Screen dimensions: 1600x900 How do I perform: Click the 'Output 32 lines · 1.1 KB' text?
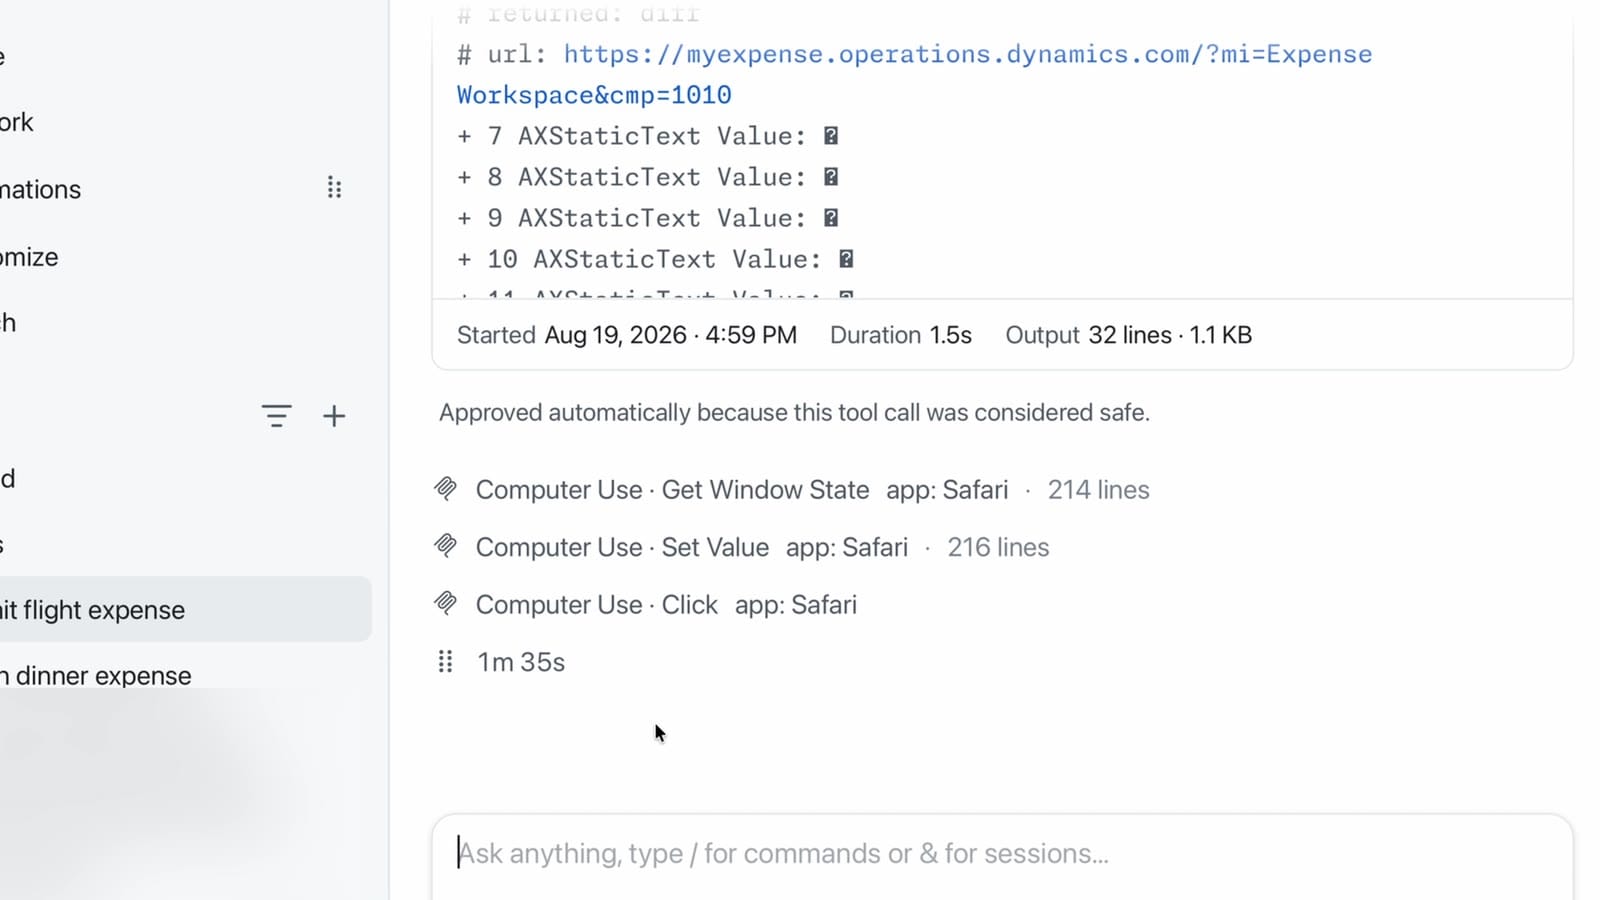(x=1129, y=335)
